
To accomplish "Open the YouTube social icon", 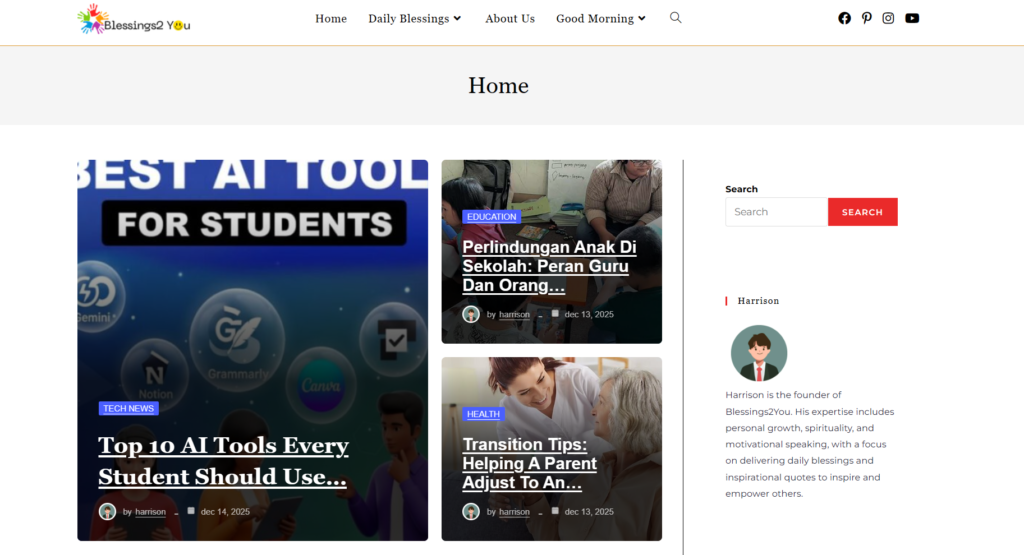I will pos(912,18).
